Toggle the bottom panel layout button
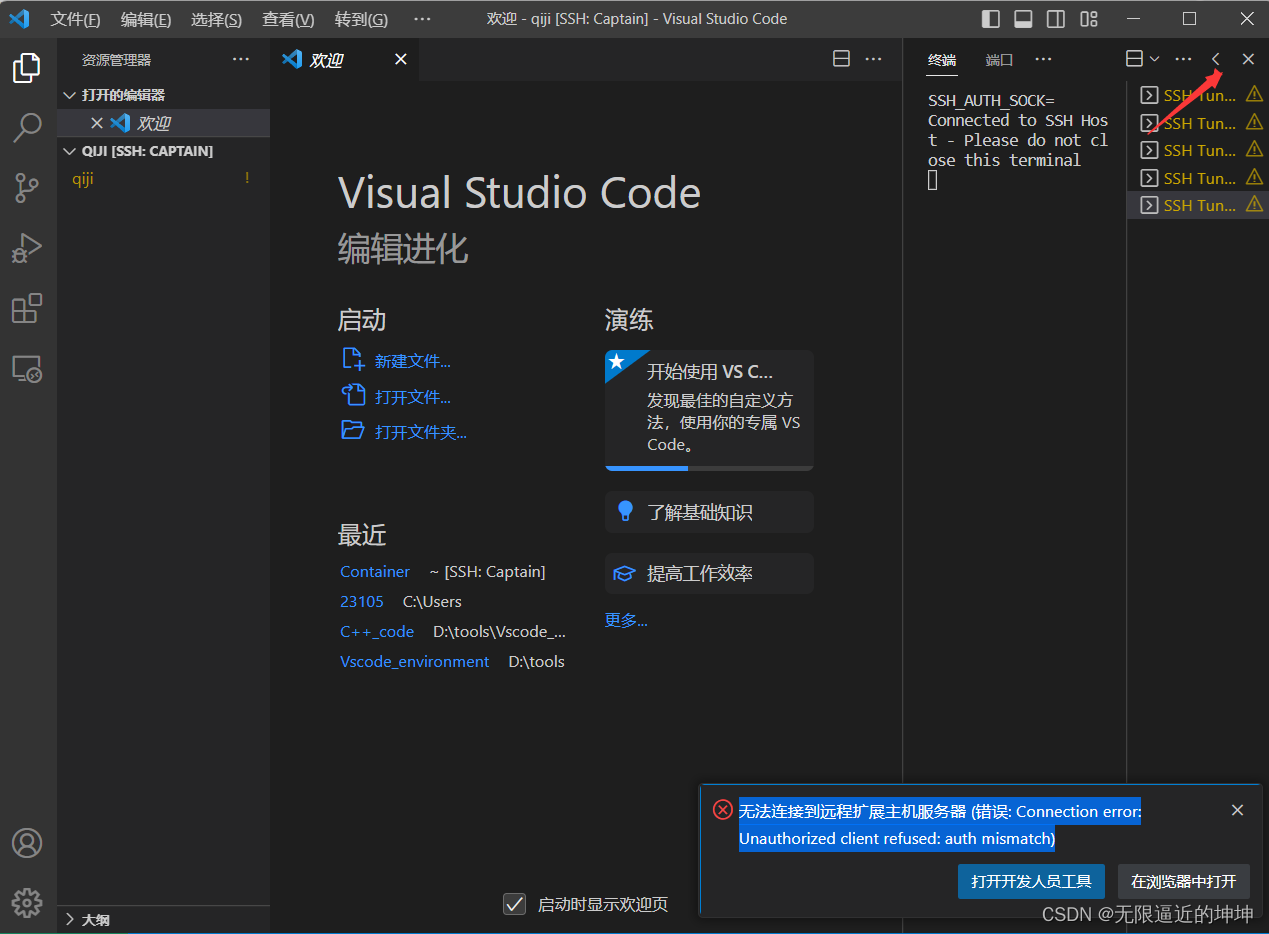 pos(1023,19)
